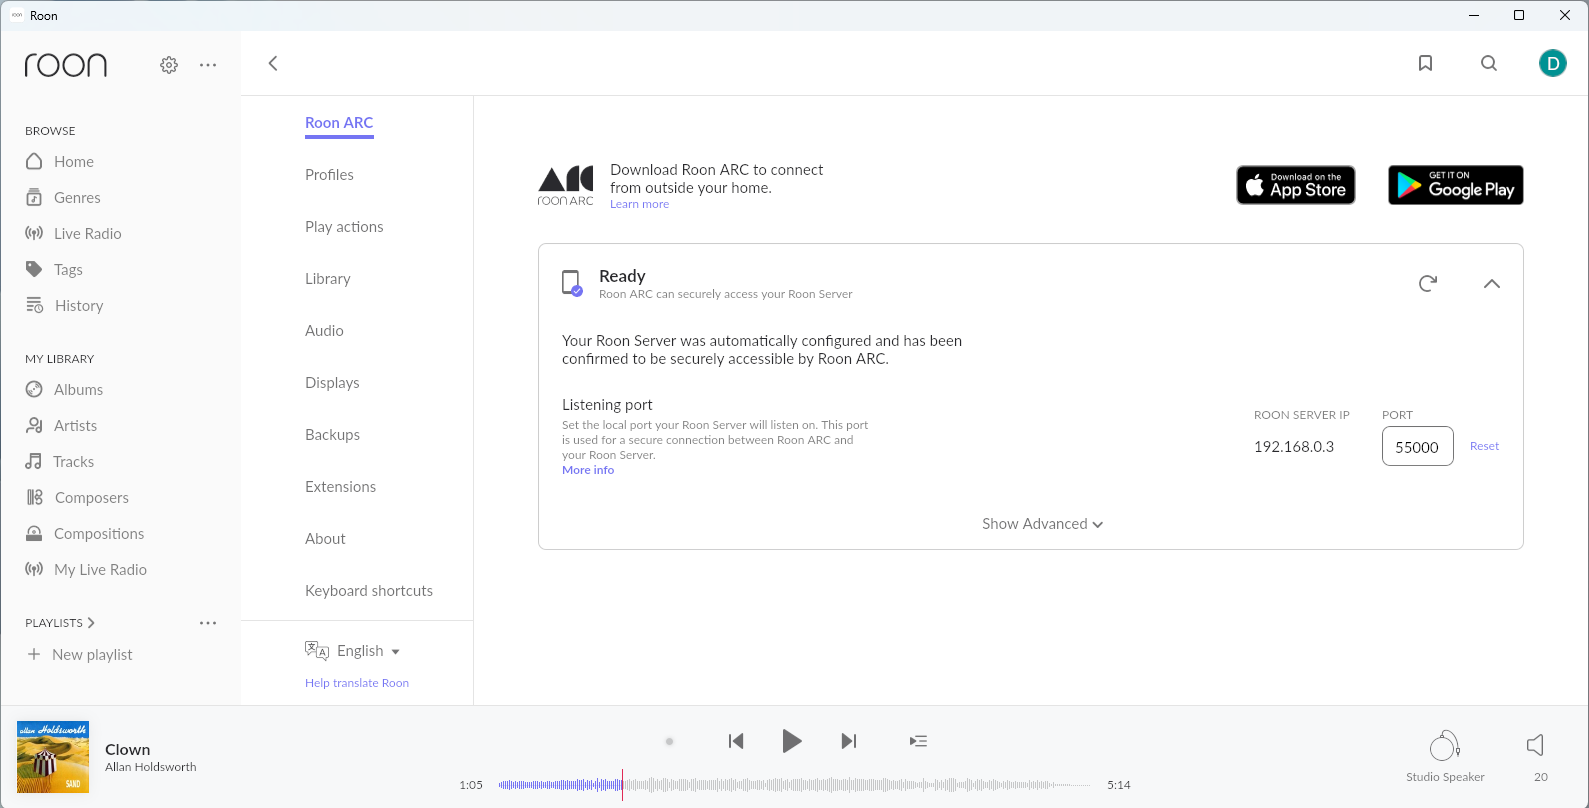The width and height of the screenshot is (1589, 808).
Task: Go back with the arrow icon
Action: [x=273, y=63]
